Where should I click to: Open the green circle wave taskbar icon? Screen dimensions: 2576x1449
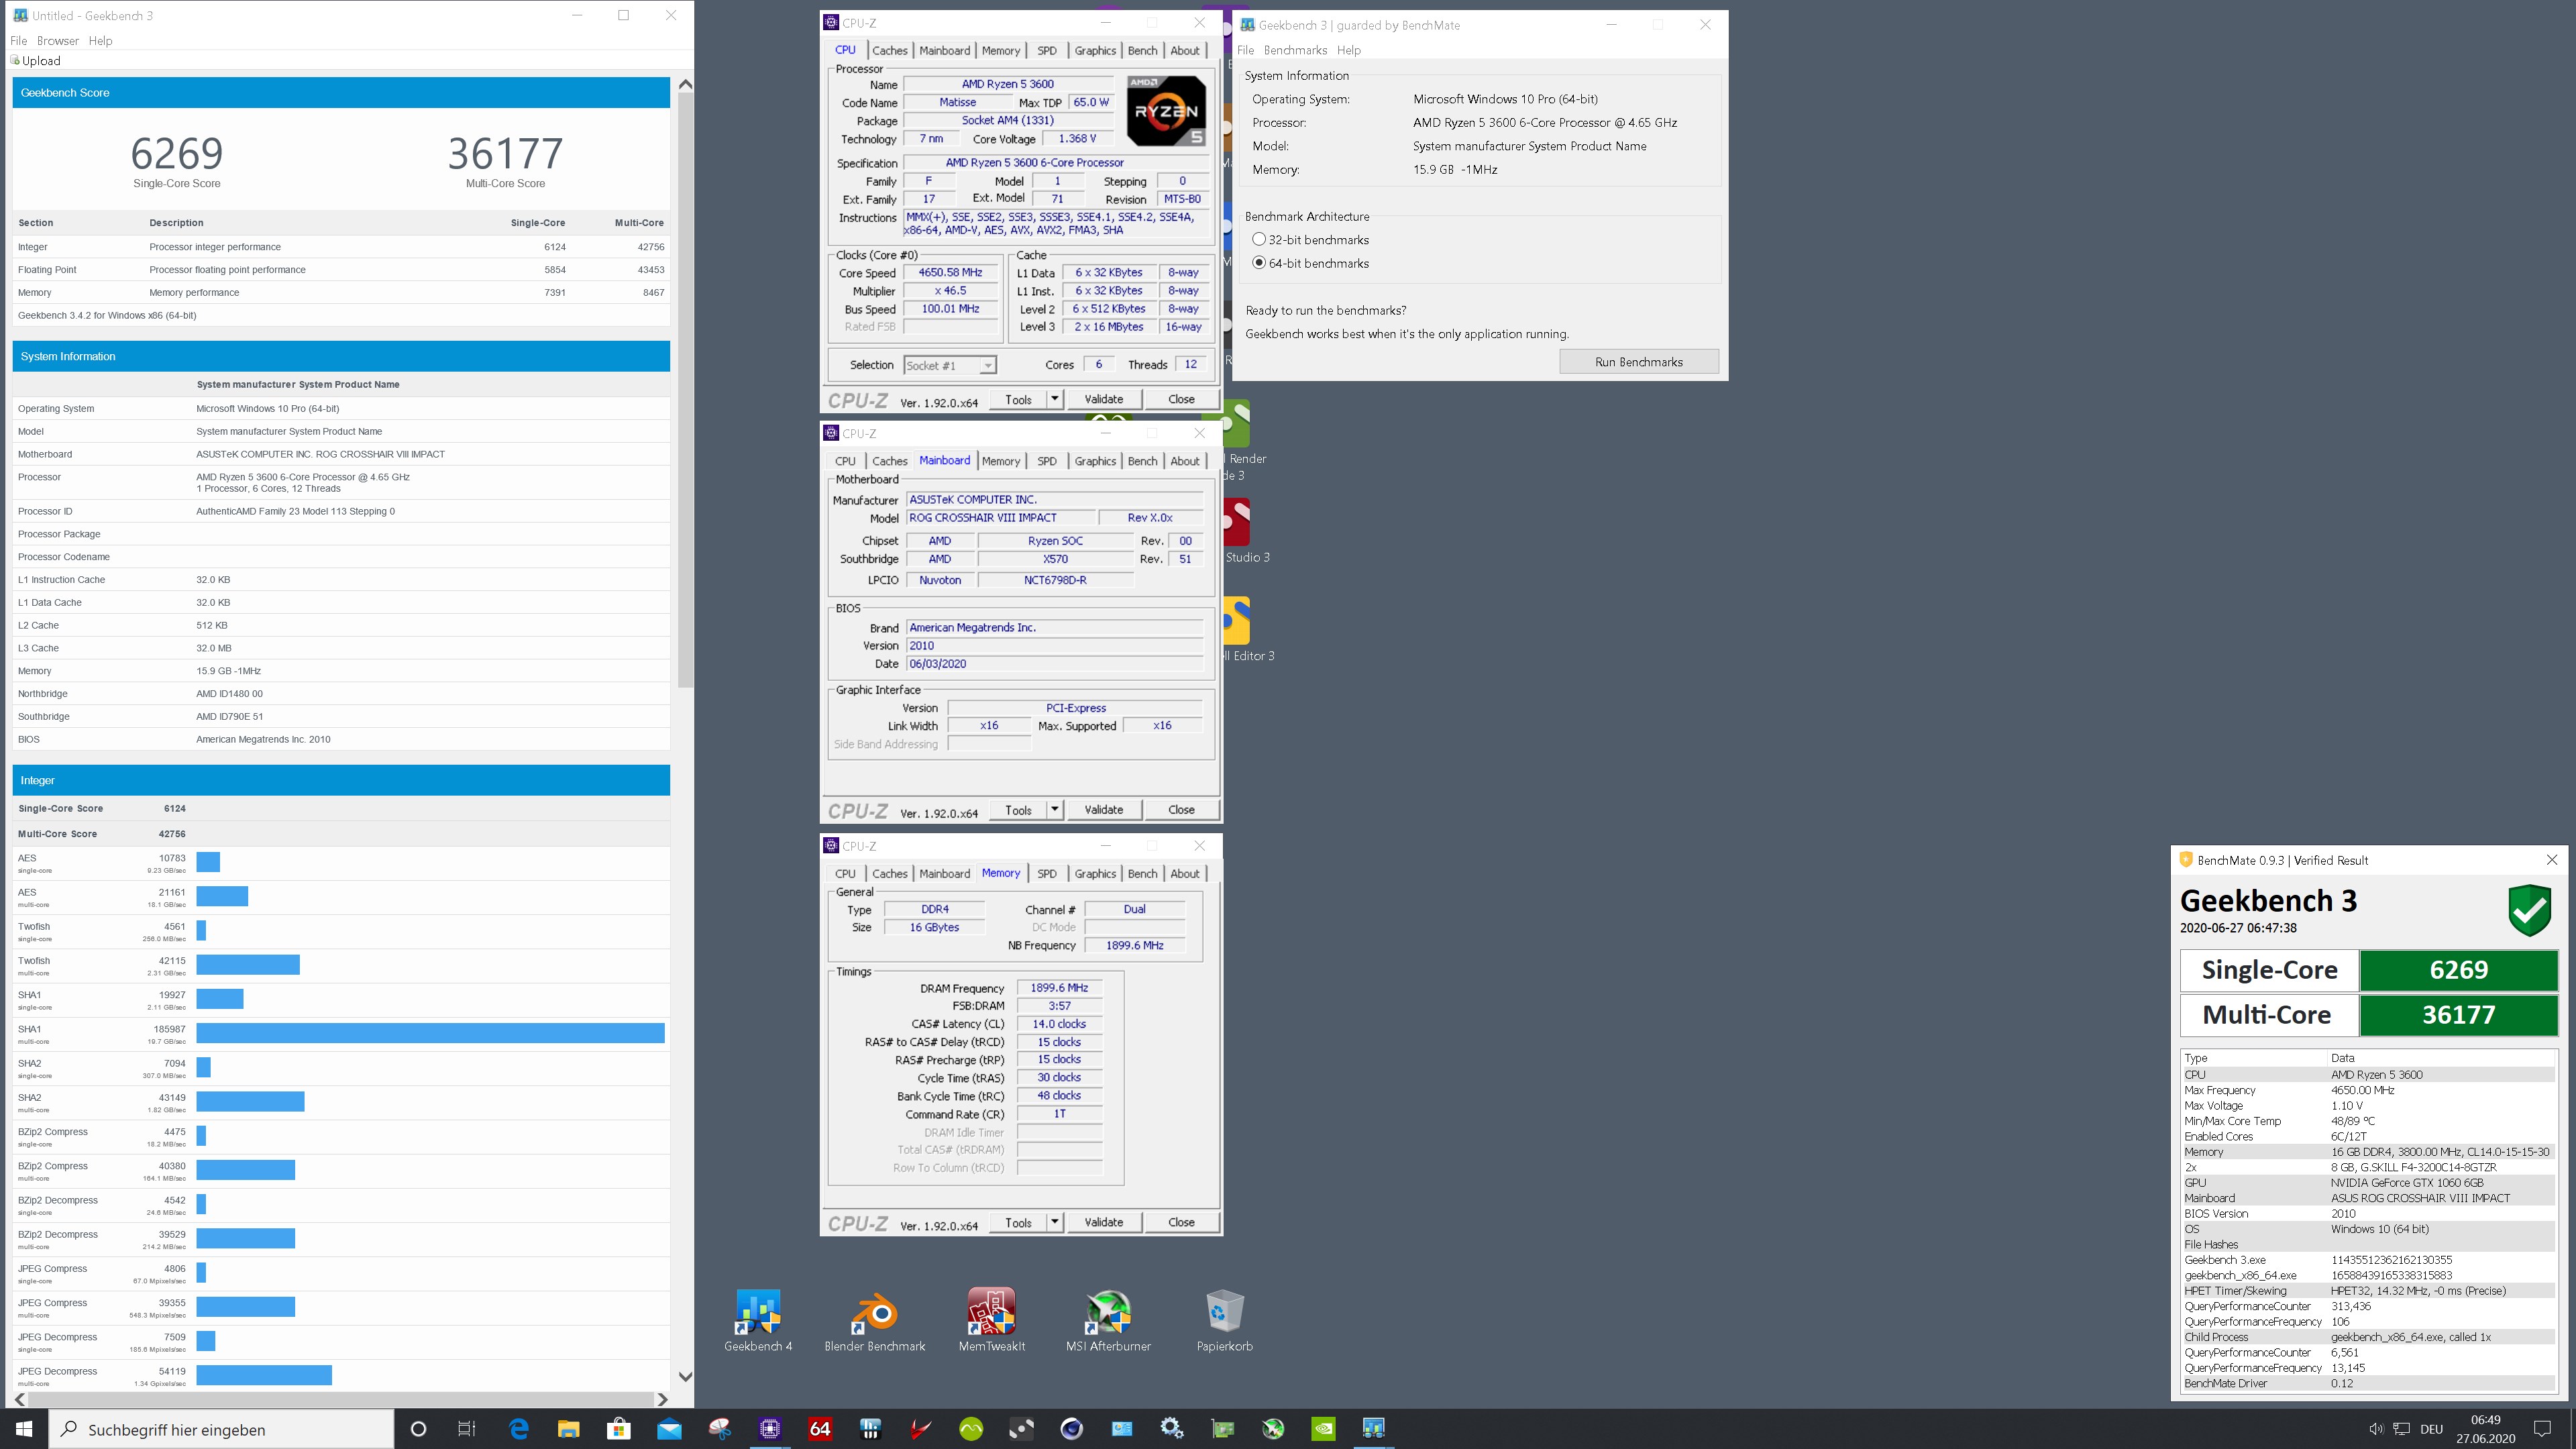click(x=971, y=1429)
